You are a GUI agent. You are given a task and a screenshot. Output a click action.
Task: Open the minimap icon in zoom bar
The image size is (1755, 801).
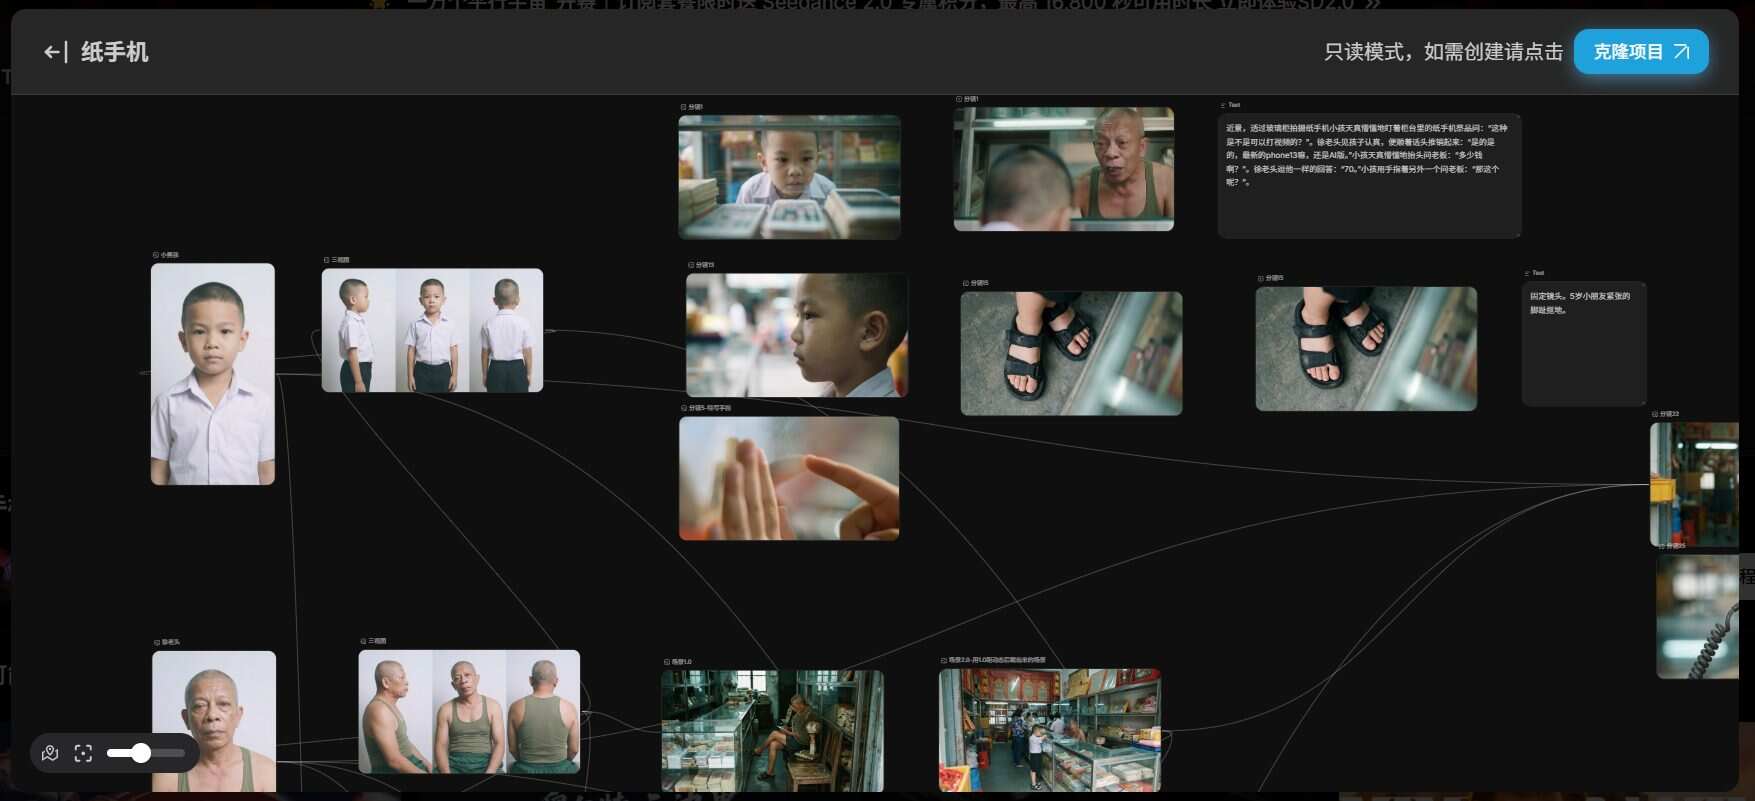[50, 753]
